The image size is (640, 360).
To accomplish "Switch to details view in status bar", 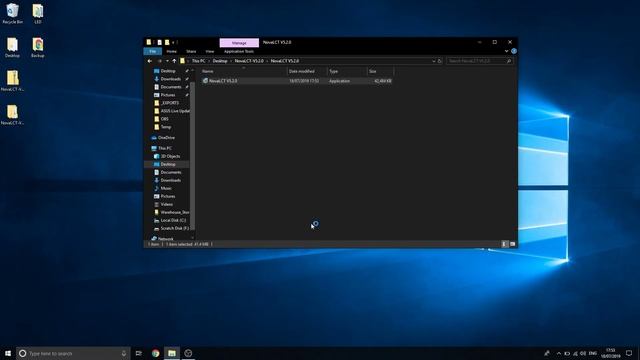I will click(x=504, y=244).
